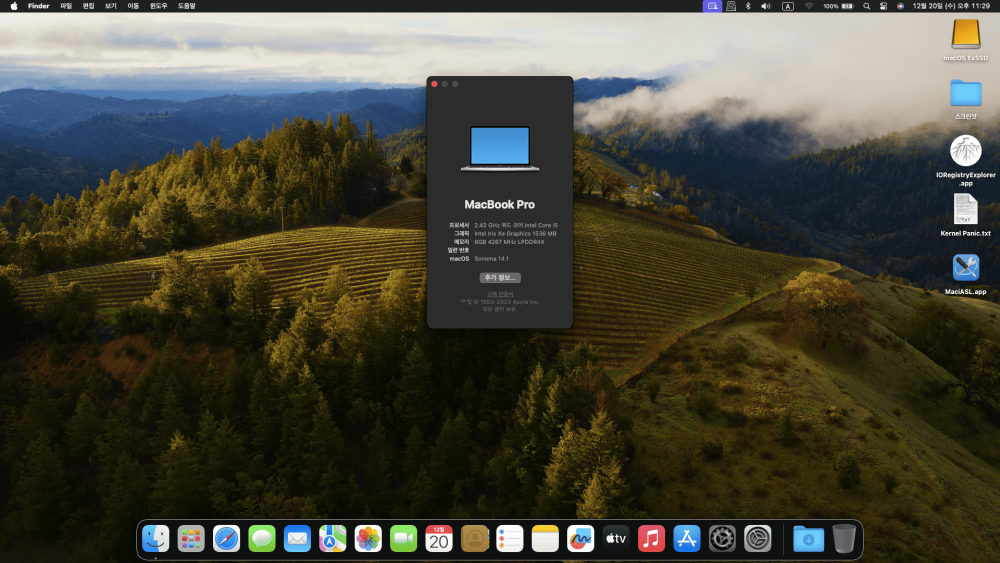Open the 이동 menu
Viewport: 1000px width, 563px height.
pyautogui.click(x=133, y=6)
